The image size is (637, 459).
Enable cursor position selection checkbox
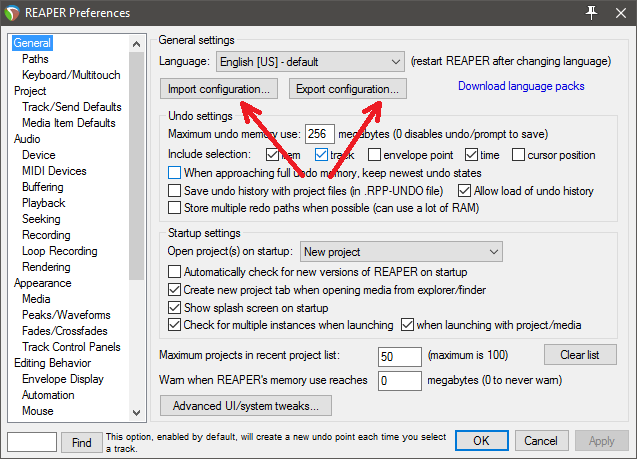[x=518, y=155]
